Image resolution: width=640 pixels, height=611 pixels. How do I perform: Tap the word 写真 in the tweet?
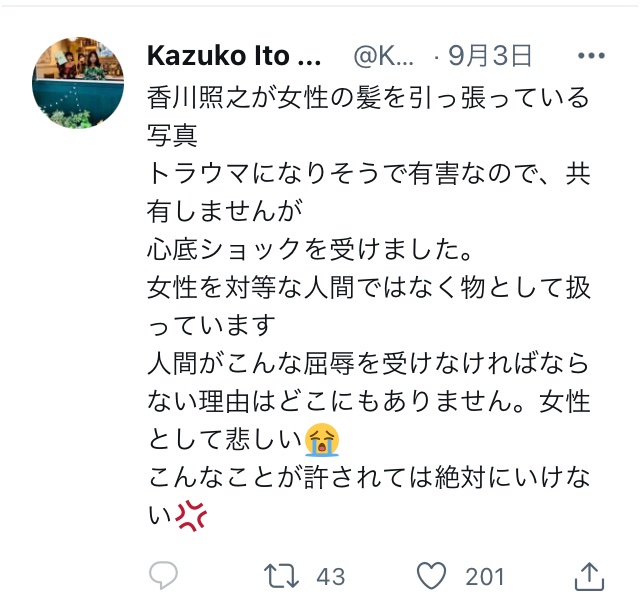tap(172, 136)
